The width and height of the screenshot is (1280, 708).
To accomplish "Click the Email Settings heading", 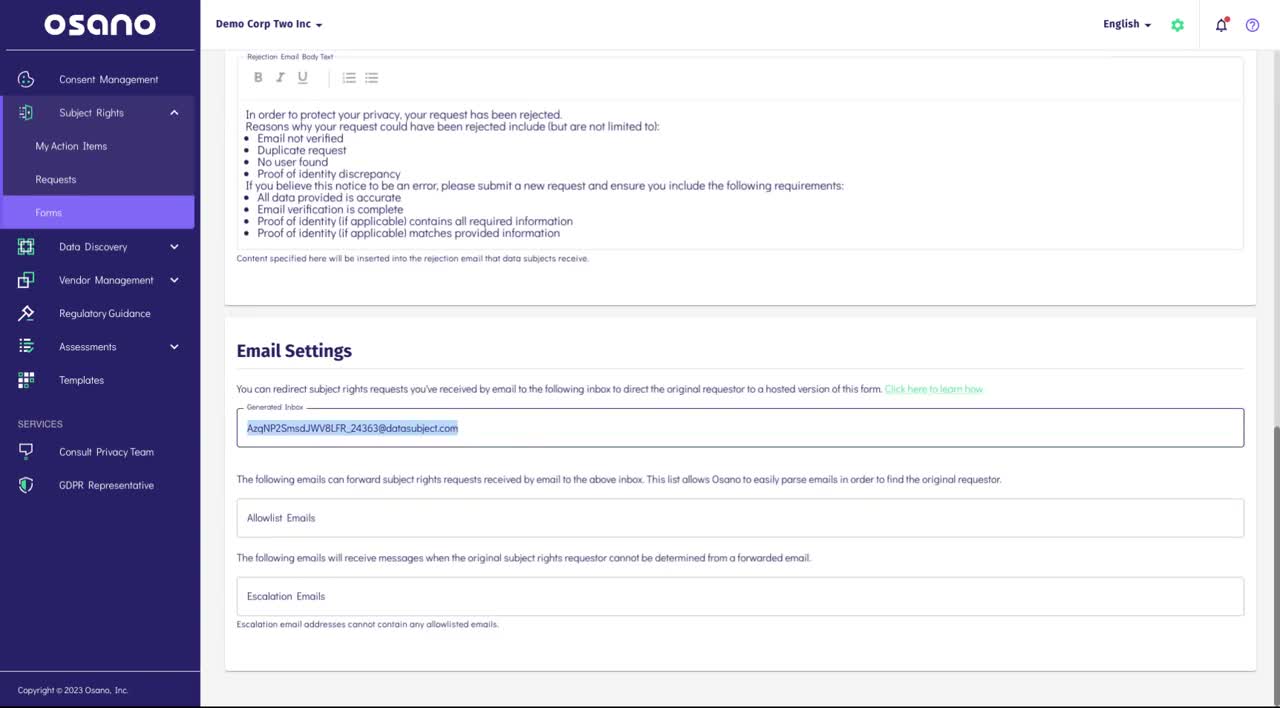I will coord(294,351).
